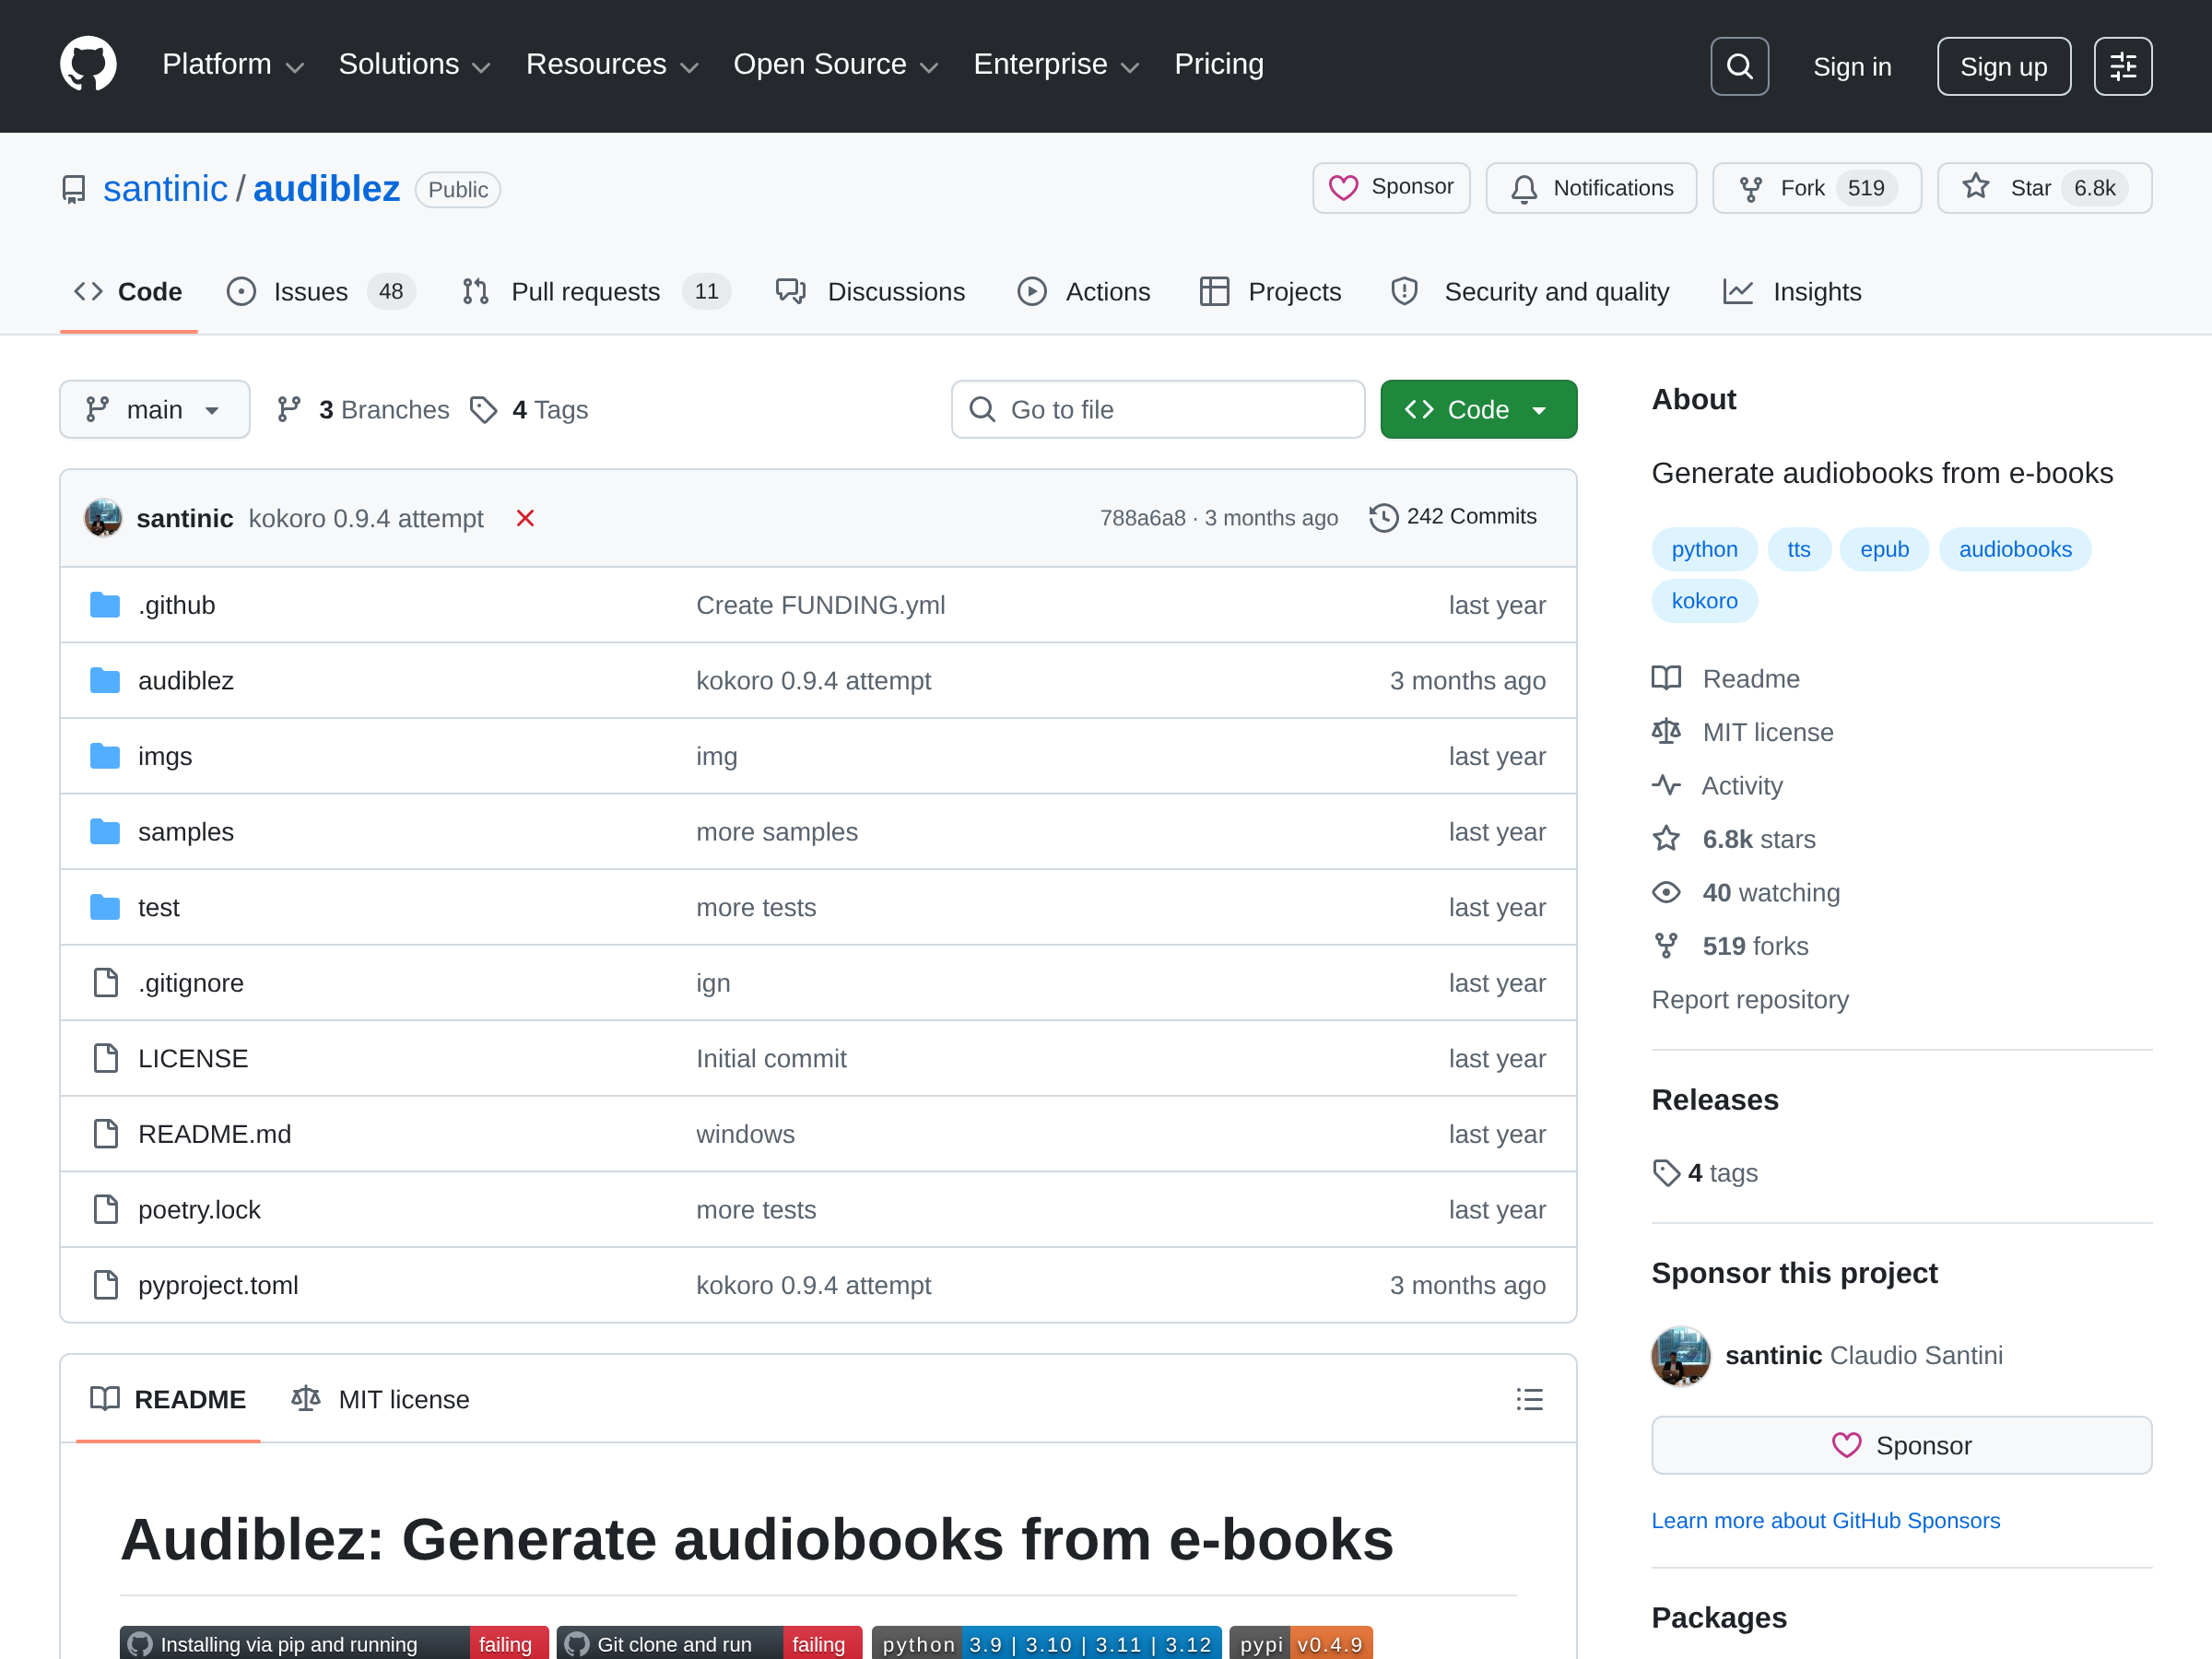
Task: Click the tag icon next to 4 tags in Releases
Action: [x=1666, y=1173]
